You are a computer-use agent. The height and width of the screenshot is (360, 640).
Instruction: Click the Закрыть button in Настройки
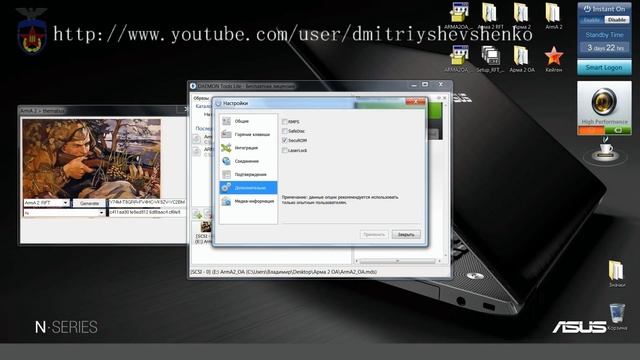pos(406,235)
